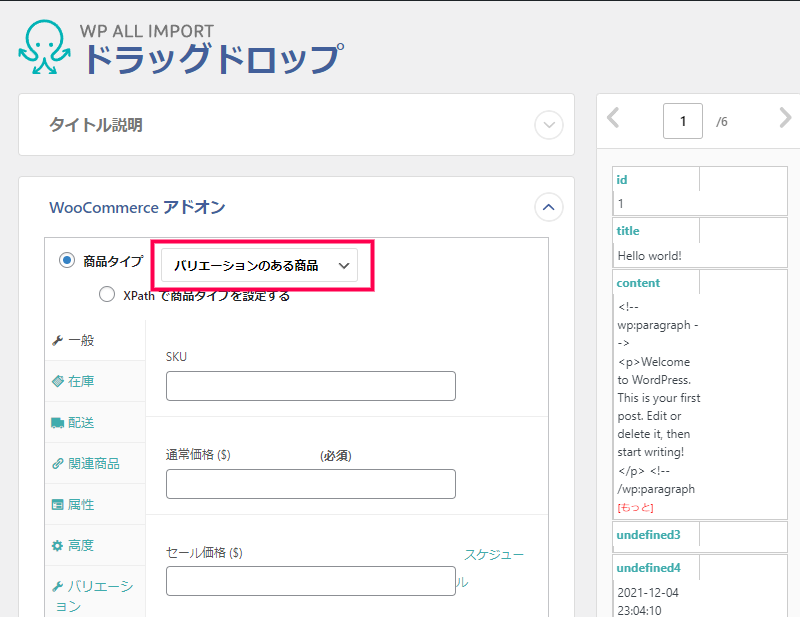Go to previous record with left arrow
Screen dimensions: 800x617
coord(613,118)
